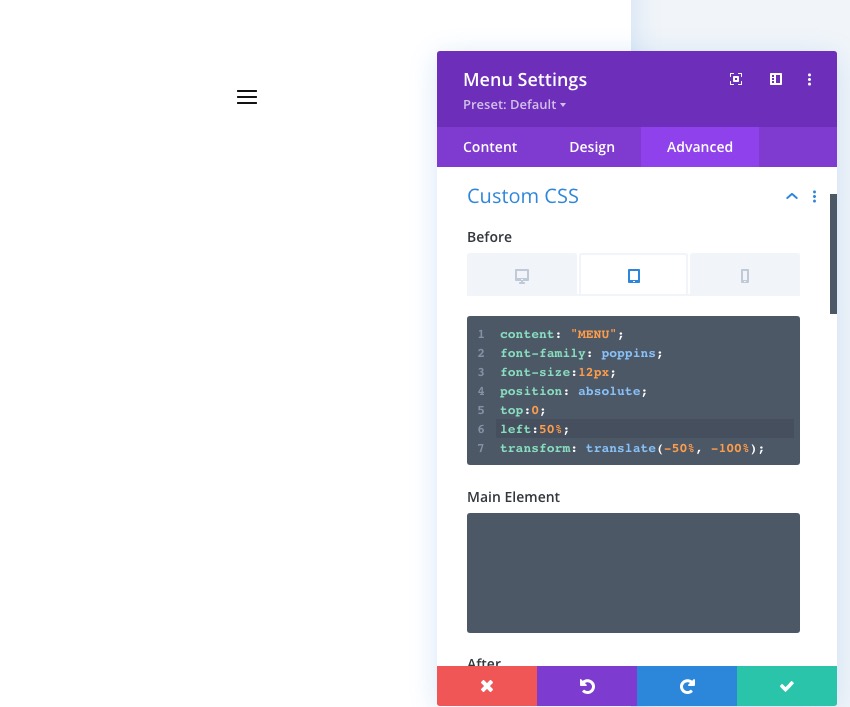
Task: Toggle the tablet responsive view
Action: [x=633, y=274]
